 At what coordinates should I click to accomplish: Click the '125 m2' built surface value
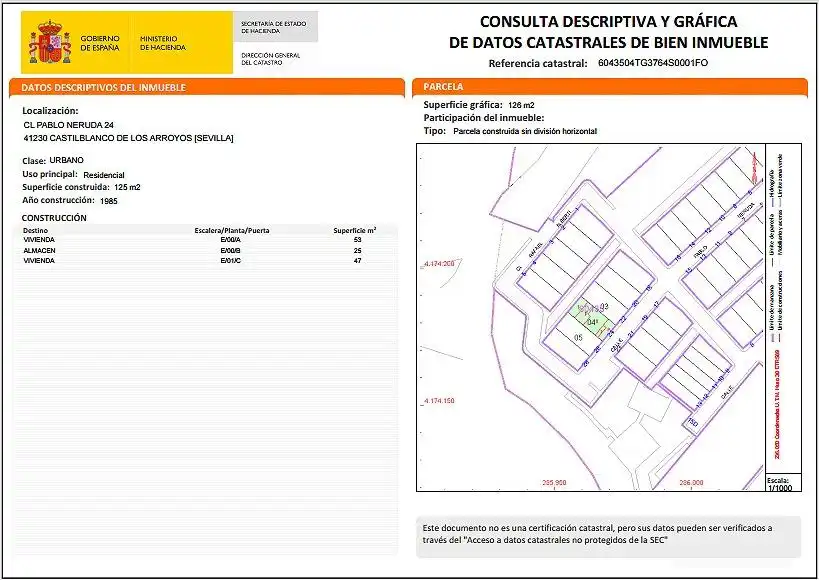[127, 187]
